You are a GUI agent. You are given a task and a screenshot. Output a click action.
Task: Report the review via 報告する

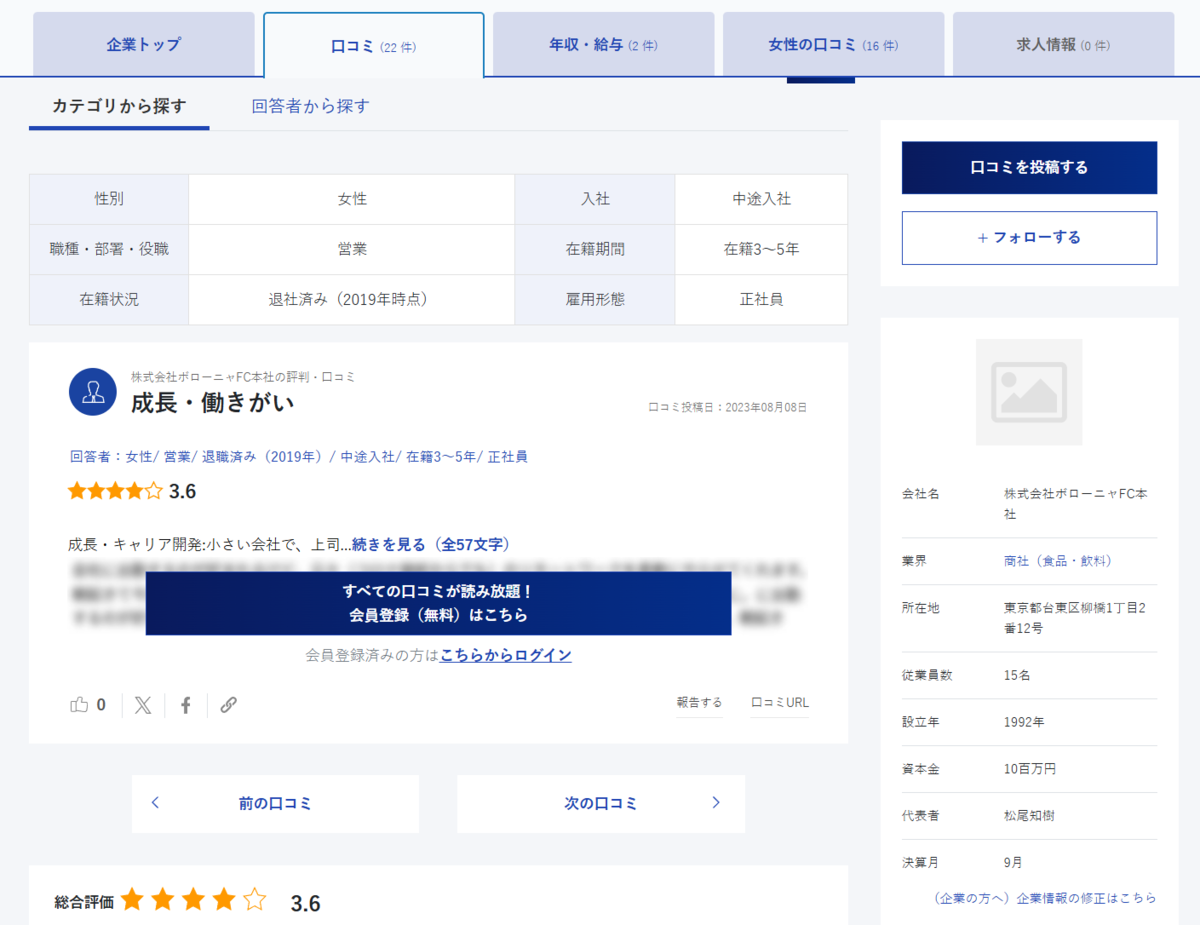point(699,703)
